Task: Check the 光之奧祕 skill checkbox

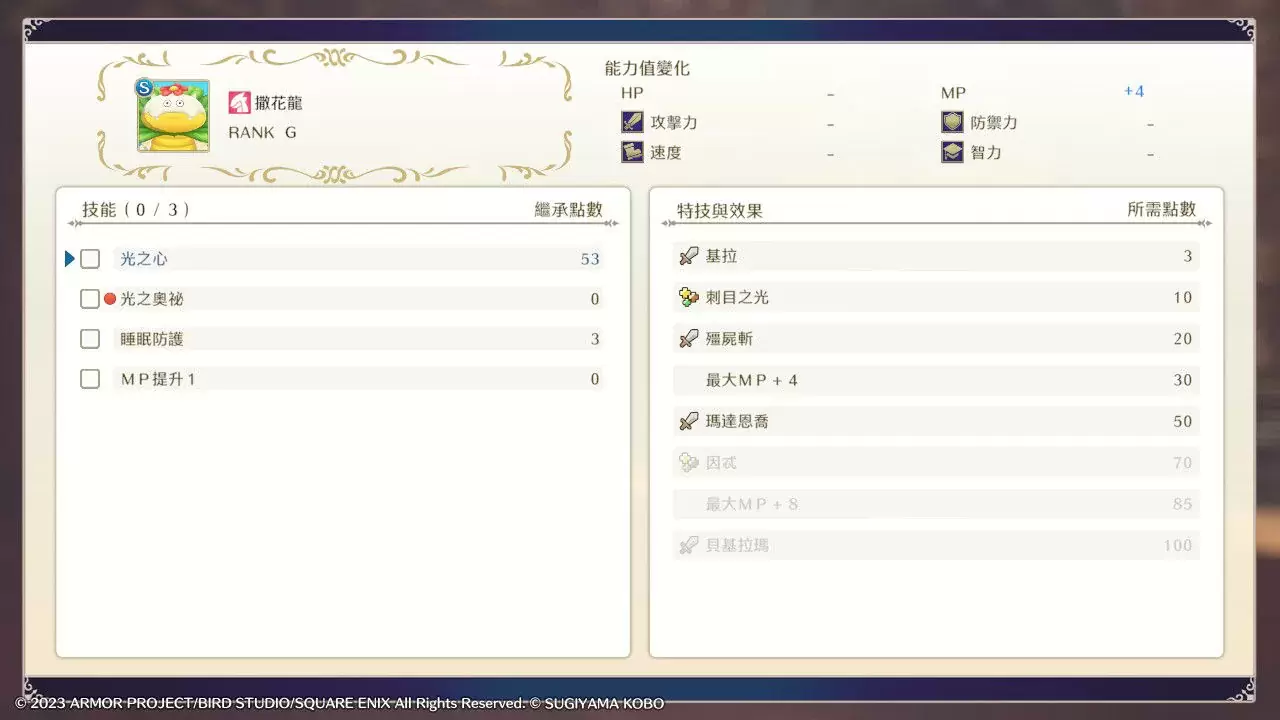Action: coord(90,299)
